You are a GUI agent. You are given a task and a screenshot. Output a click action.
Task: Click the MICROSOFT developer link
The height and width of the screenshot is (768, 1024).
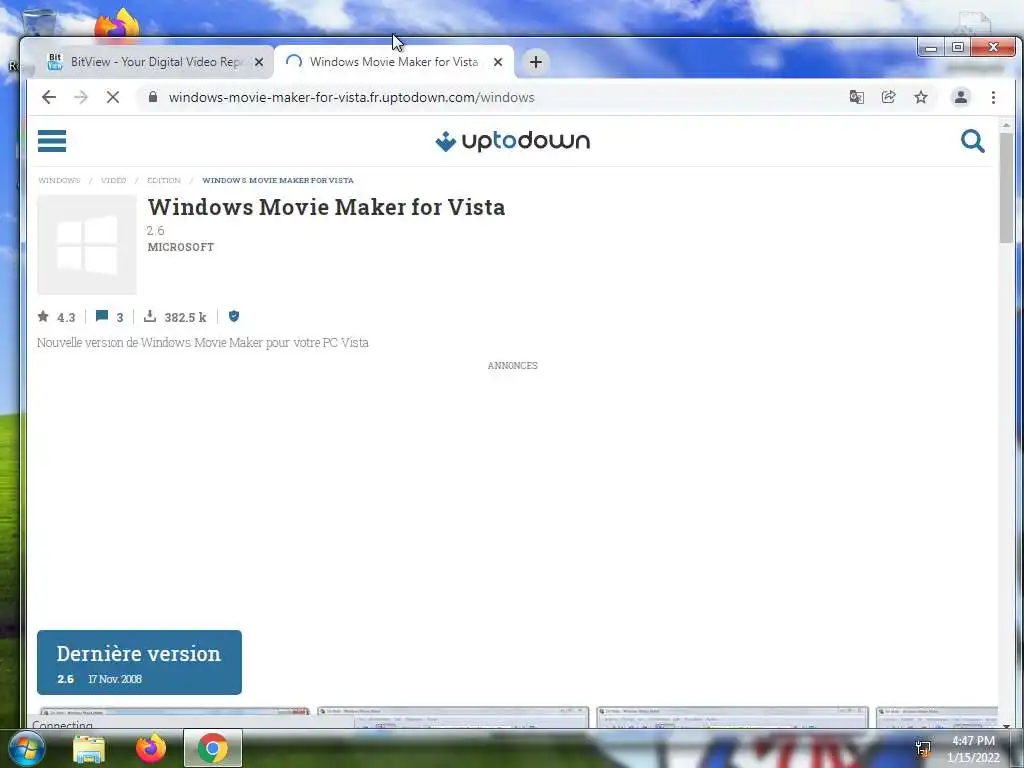pos(181,247)
